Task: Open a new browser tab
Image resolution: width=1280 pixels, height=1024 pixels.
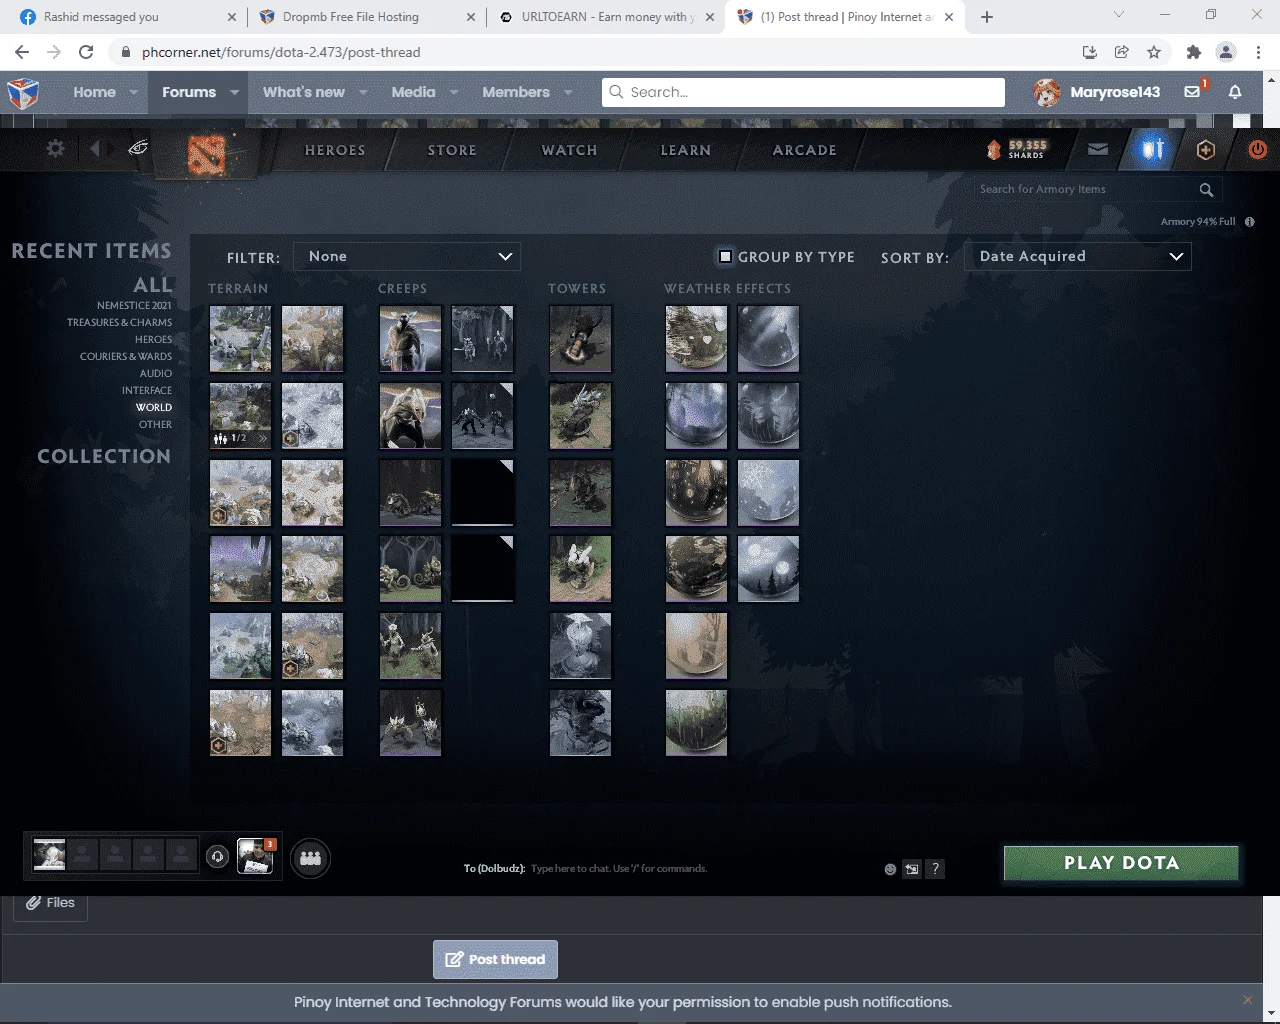Action: (x=987, y=17)
